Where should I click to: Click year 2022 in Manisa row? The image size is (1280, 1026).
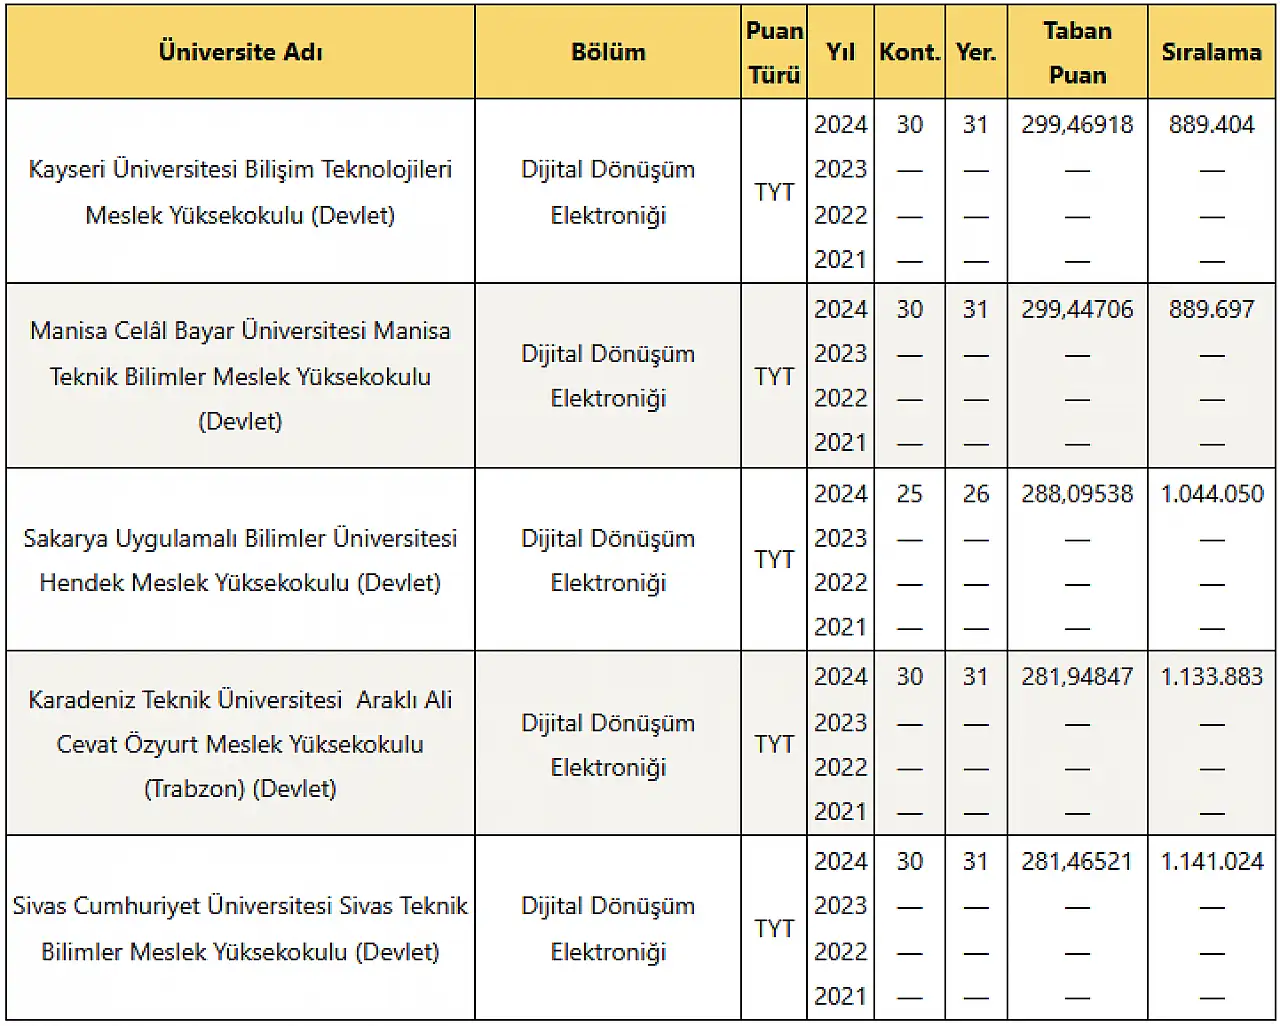840,398
